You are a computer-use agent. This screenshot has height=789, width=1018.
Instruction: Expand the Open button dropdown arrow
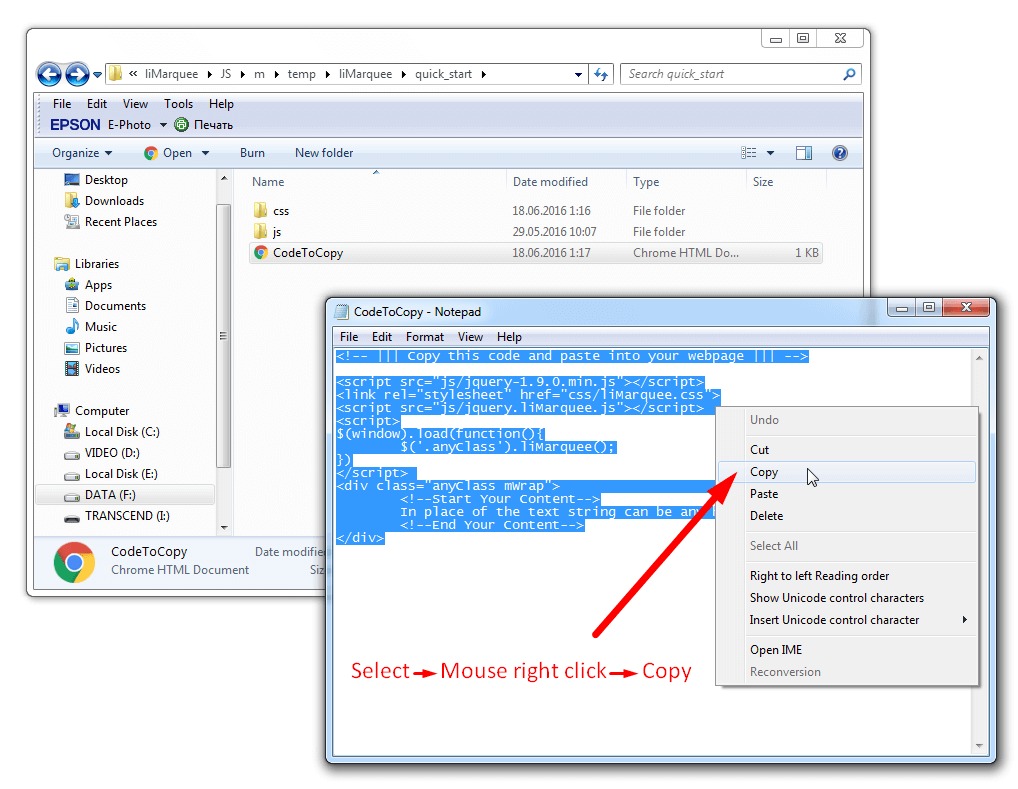(206, 153)
